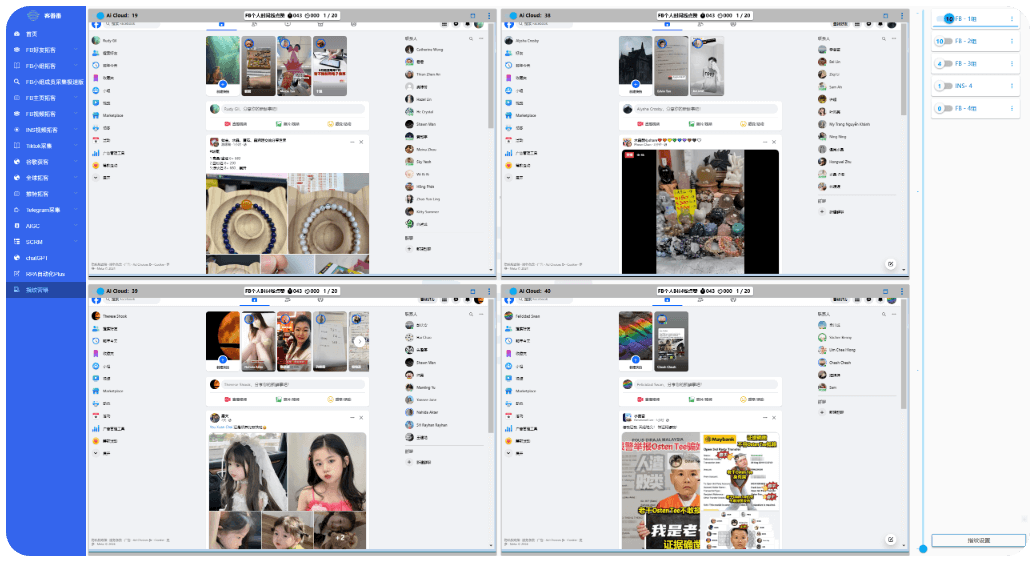Enable the FB - 3组 group switch
1034x562 pixels.
click(946, 64)
